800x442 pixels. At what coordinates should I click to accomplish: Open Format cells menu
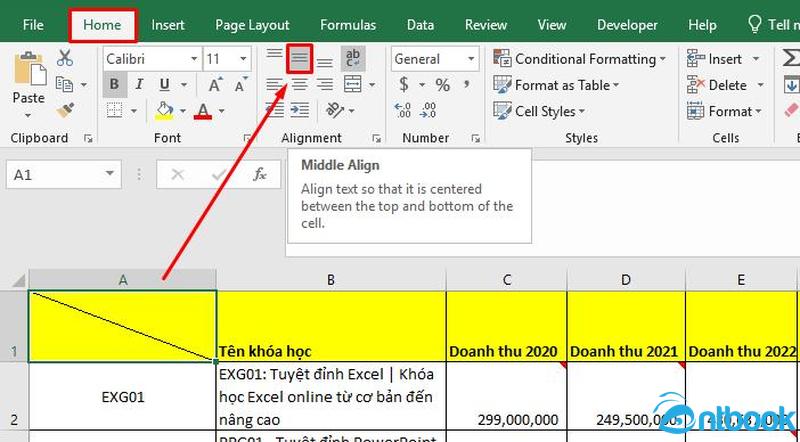coord(724,111)
